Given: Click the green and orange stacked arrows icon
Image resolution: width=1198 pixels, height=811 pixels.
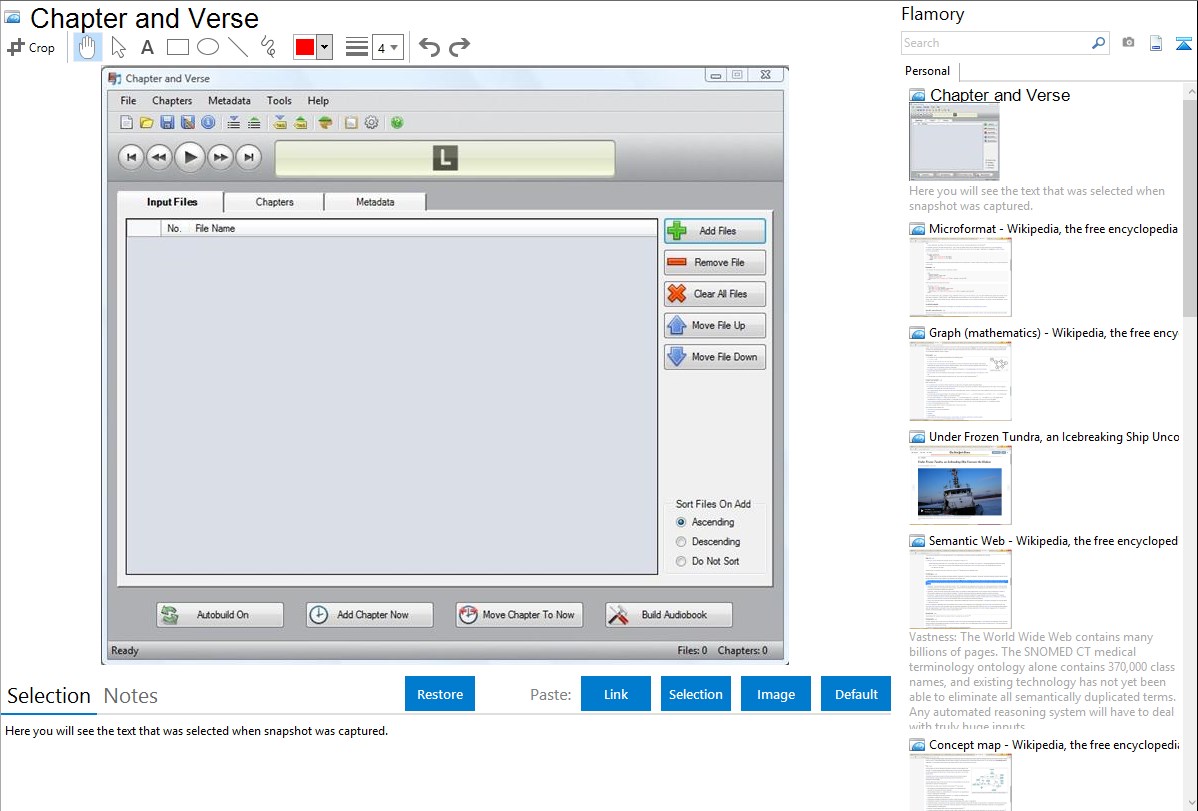Looking at the screenshot, I should pos(325,122).
